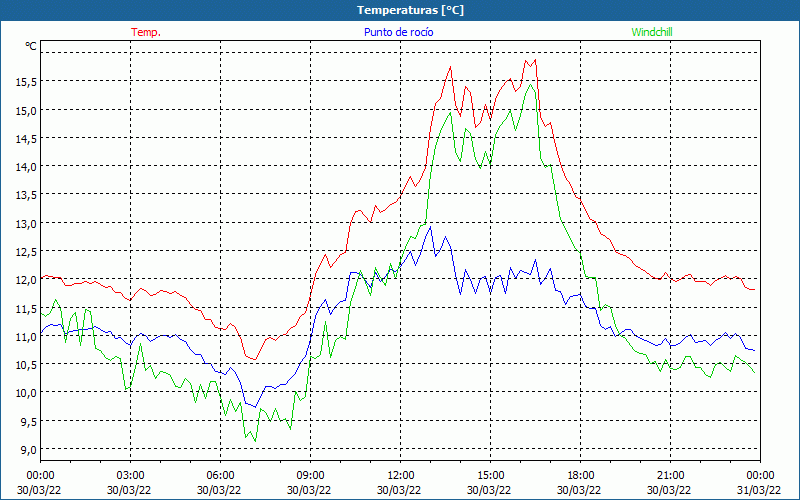This screenshot has width=800, height=500.
Task: Click the 9,0 y-axis value
Action: pyautogui.click(x=28, y=449)
